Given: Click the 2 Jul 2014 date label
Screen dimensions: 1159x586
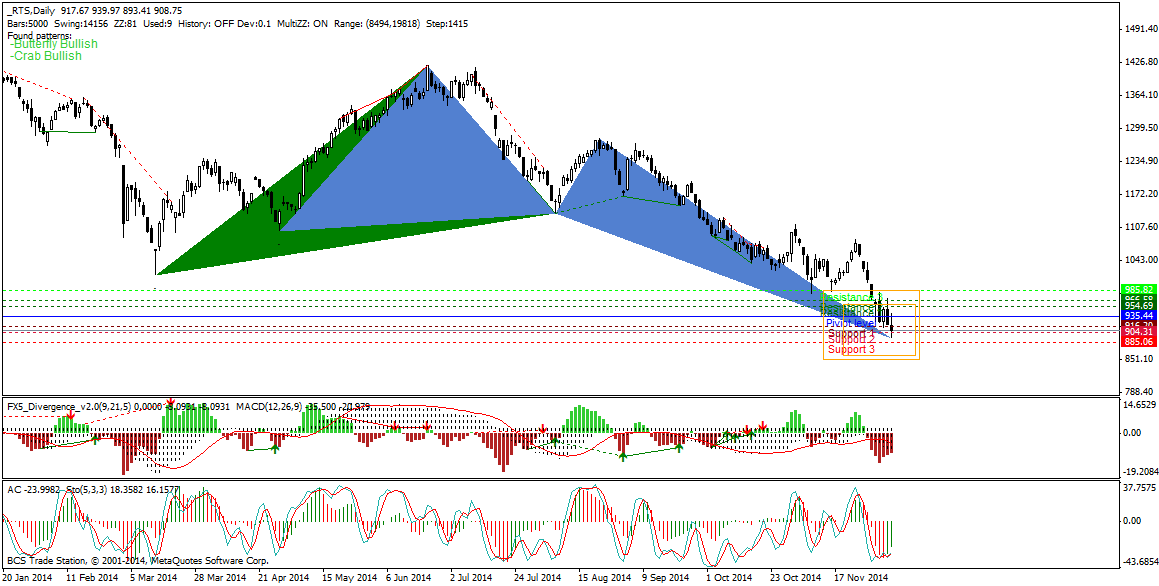Looking at the screenshot, I should point(470,576).
